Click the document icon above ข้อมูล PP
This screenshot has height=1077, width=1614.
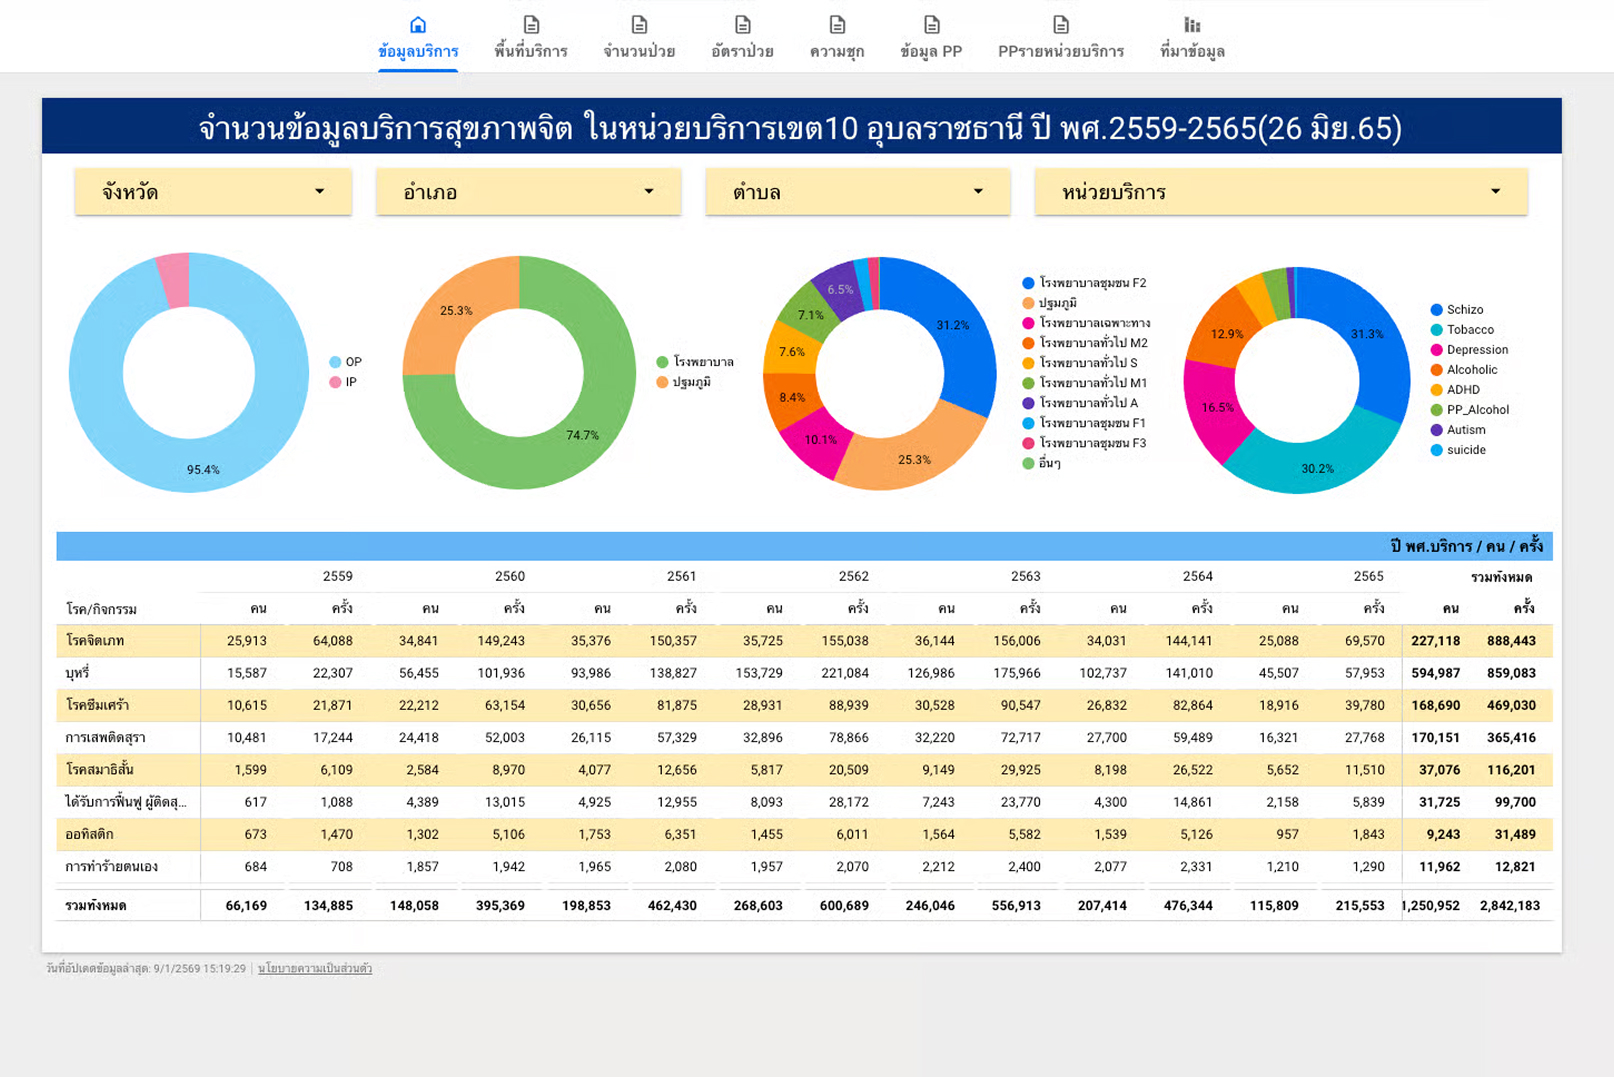[x=931, y=25]
